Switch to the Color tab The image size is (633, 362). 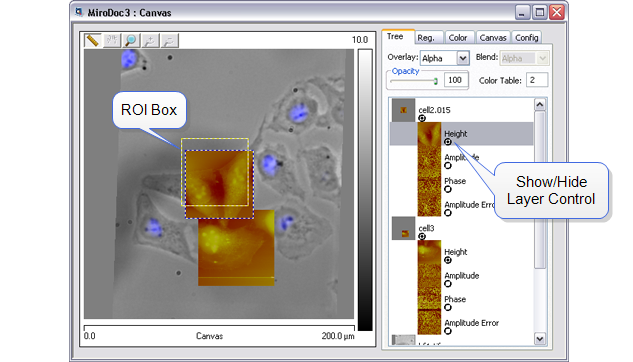[457, 38]
